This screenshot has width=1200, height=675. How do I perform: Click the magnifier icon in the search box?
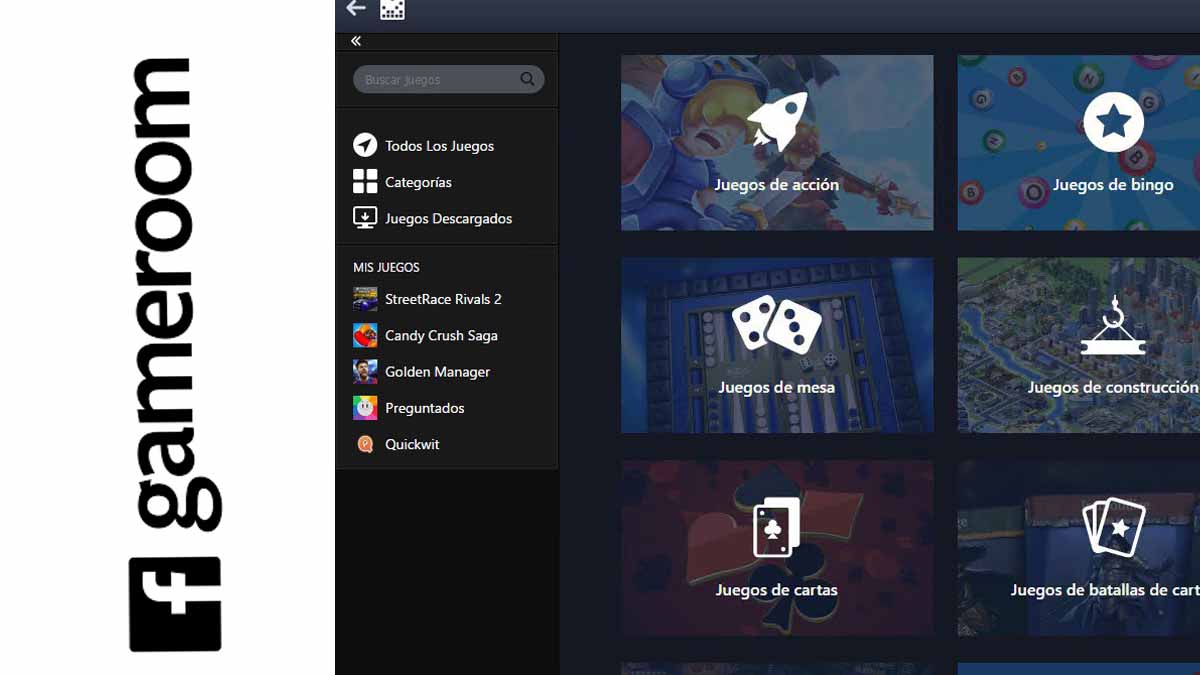(x=528, y=79)
